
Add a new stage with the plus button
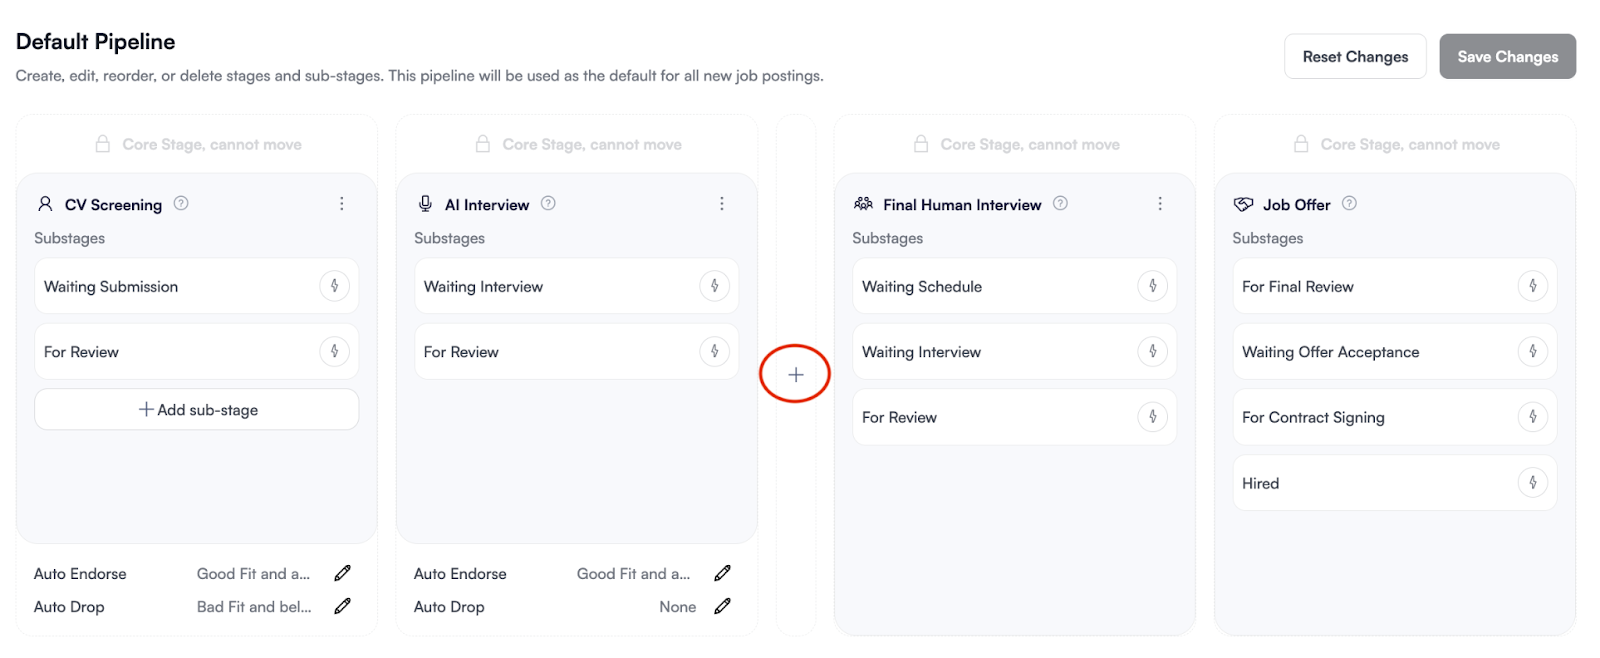[x=795, y=375]
